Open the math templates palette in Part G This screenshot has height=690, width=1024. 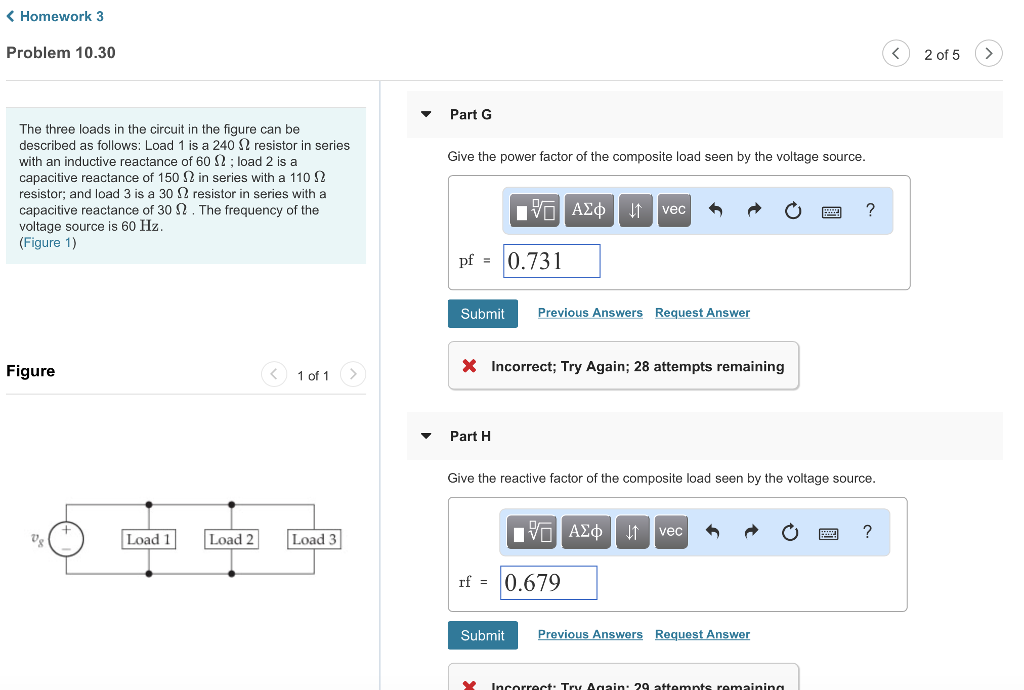(x=534, y=210)
